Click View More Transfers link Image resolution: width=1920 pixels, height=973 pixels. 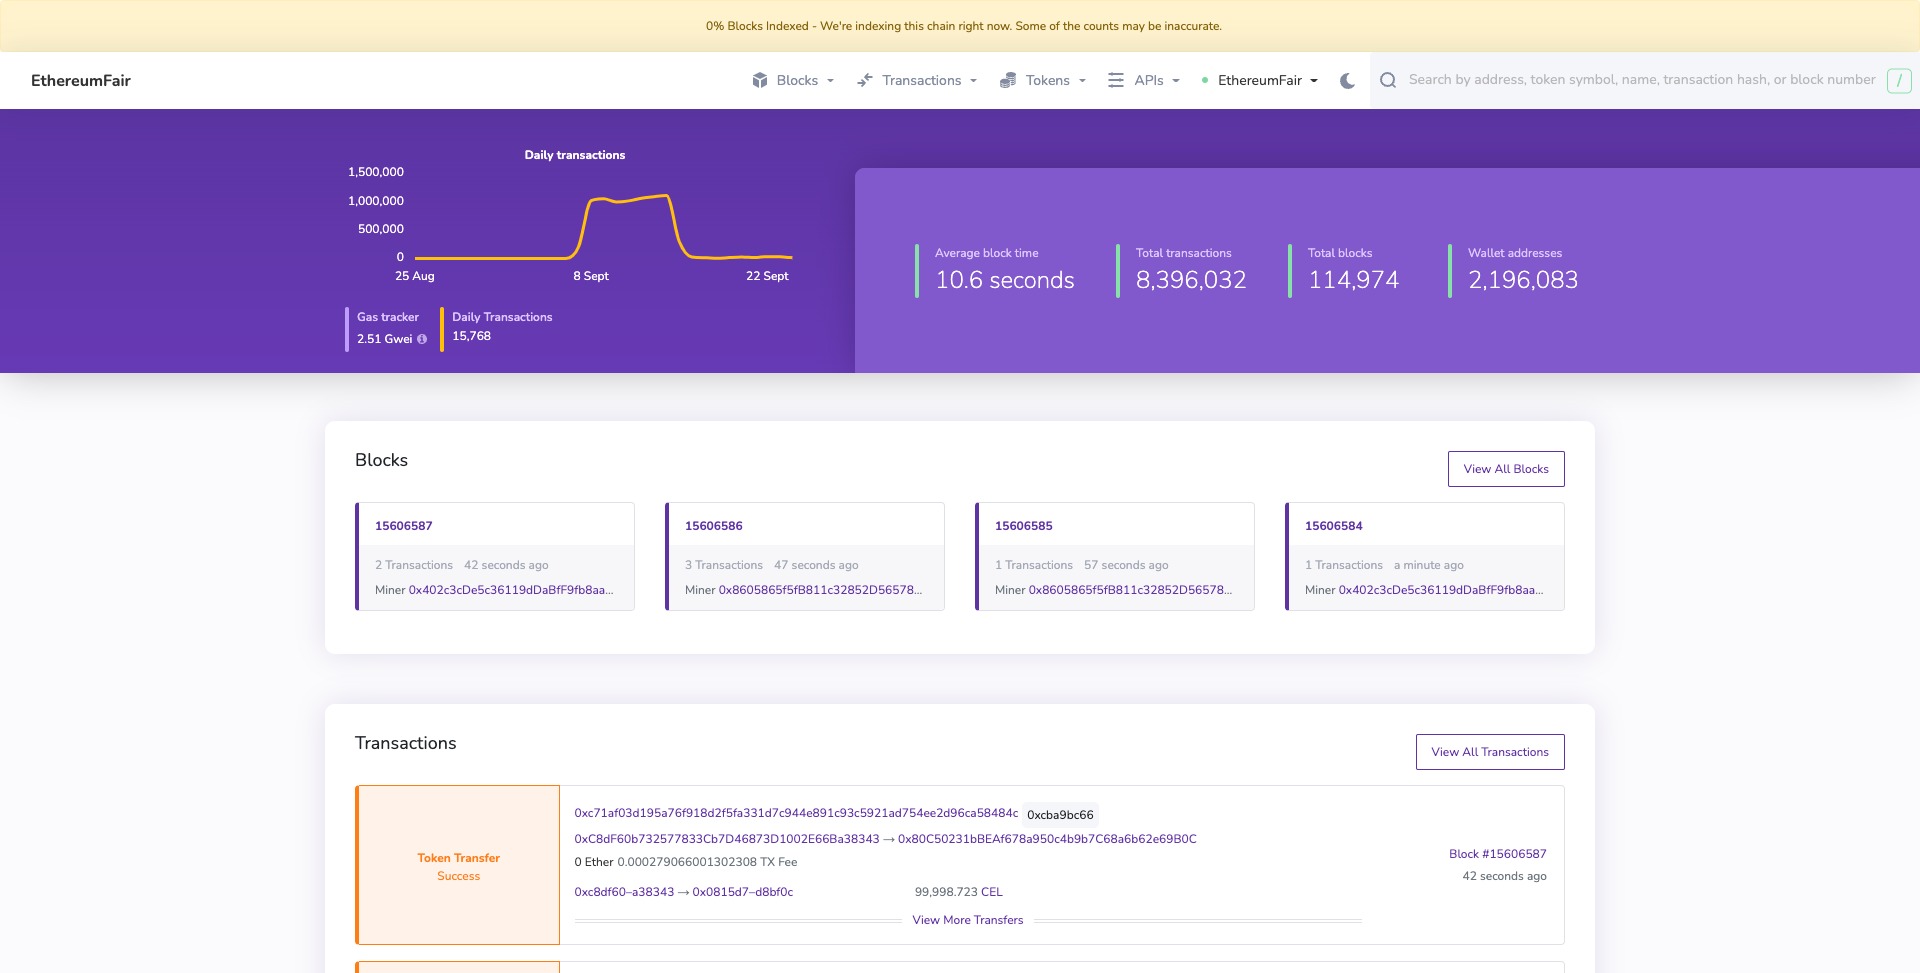[967, 920]
